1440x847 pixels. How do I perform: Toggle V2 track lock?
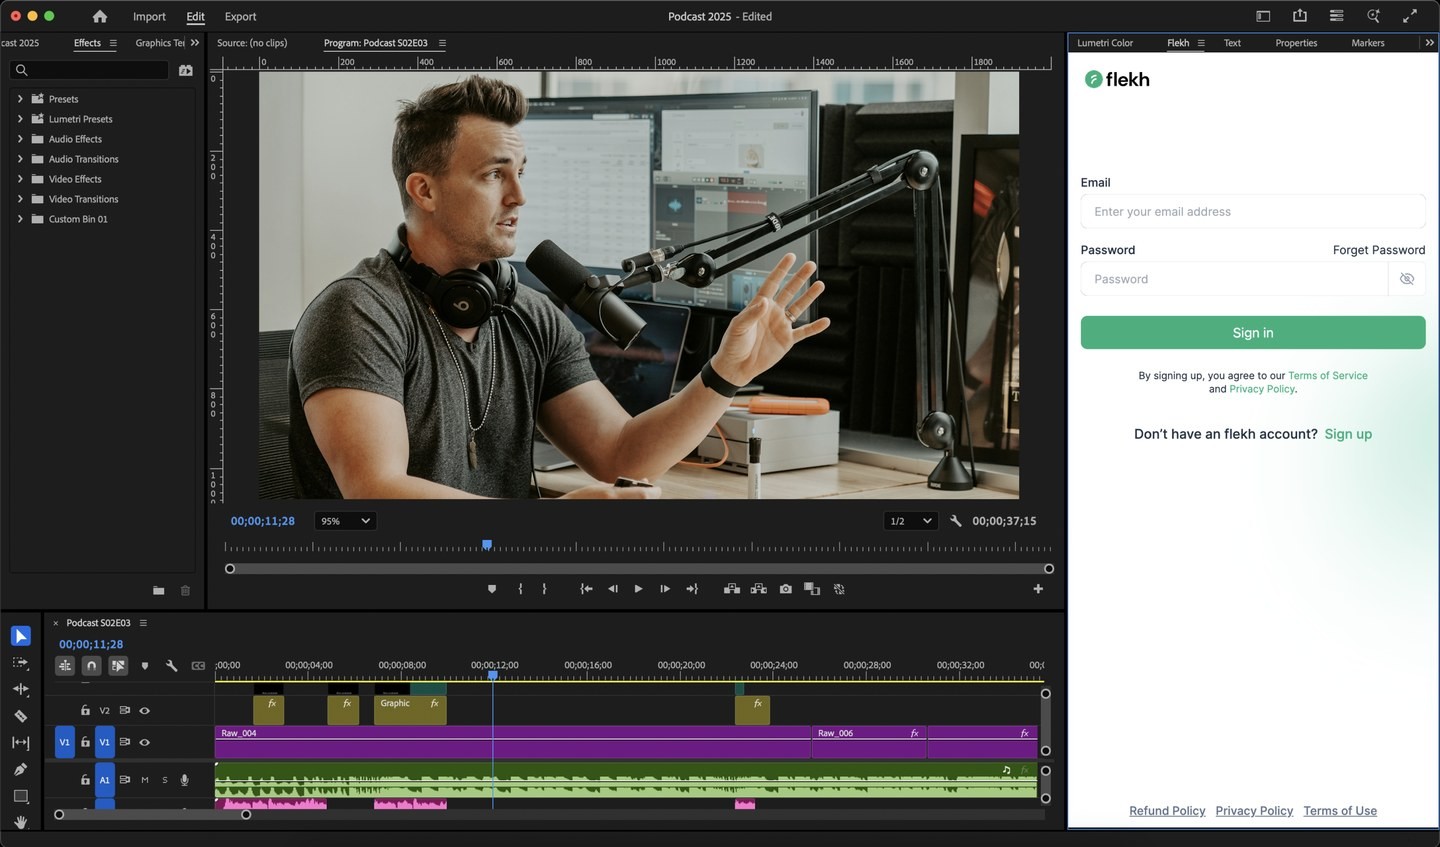[85, 711]
